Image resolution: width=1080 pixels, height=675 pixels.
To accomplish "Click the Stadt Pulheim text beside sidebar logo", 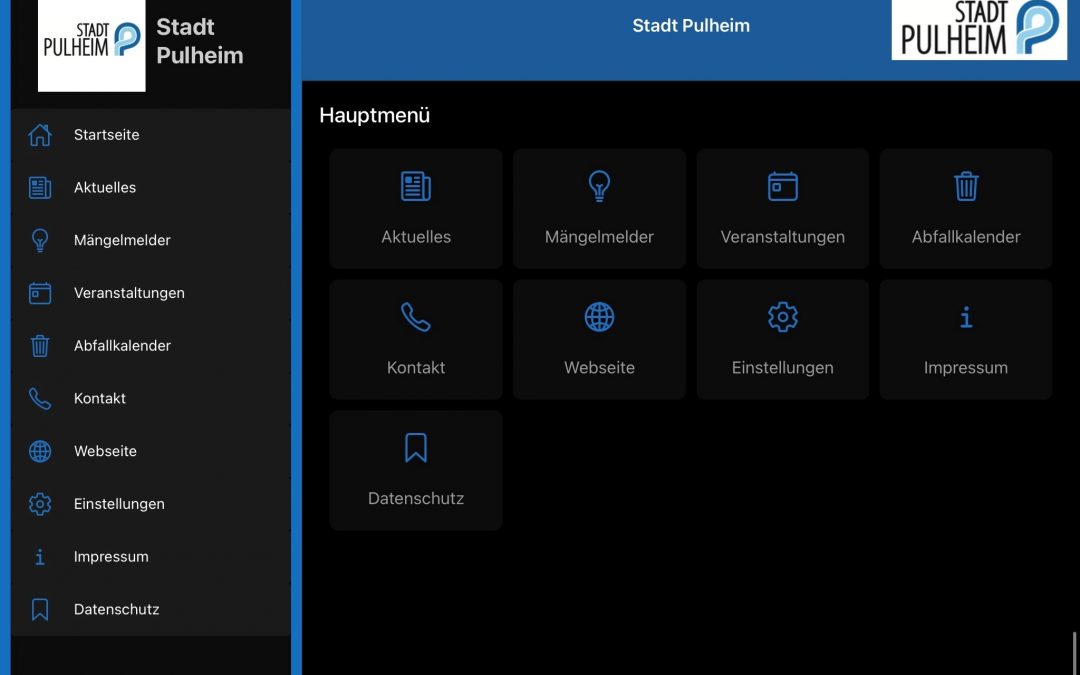I will coord(200,41).
